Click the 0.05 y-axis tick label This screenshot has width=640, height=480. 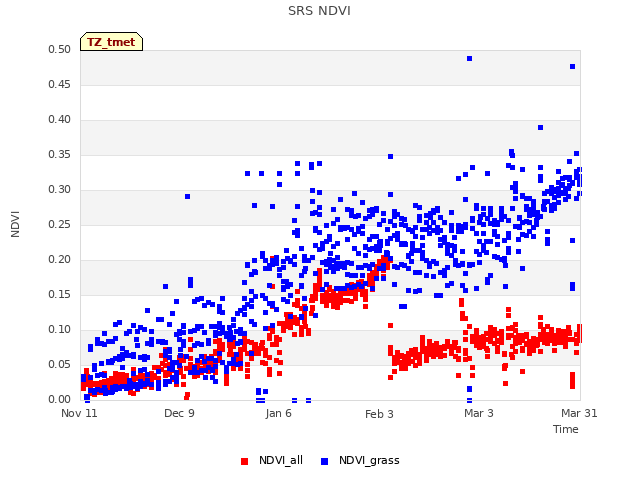click(x=60, y=364)
